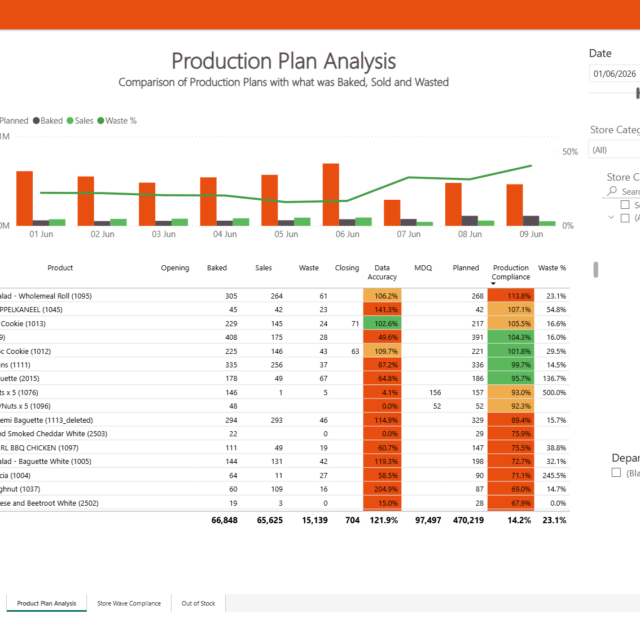Click the magnifier icon in the Store slicer search
The height and width of the screenshot is (640, 640).
point(612,191)
